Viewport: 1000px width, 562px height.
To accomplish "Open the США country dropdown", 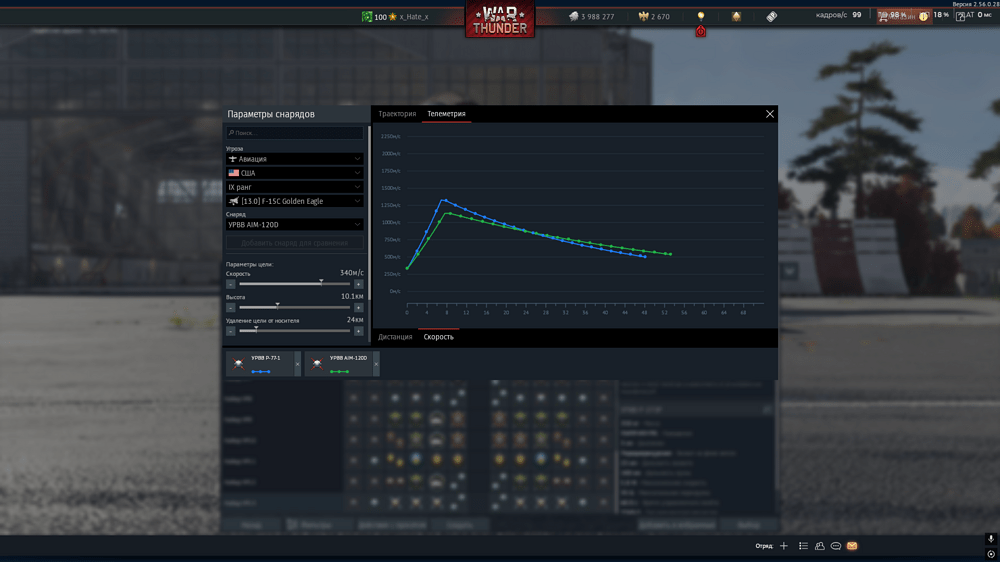I will (x=295, y=173).
